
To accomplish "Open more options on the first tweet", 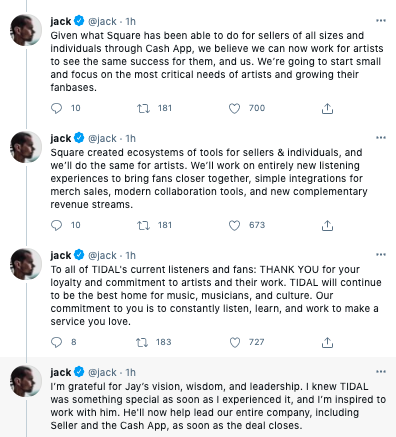I will point(381,21).
